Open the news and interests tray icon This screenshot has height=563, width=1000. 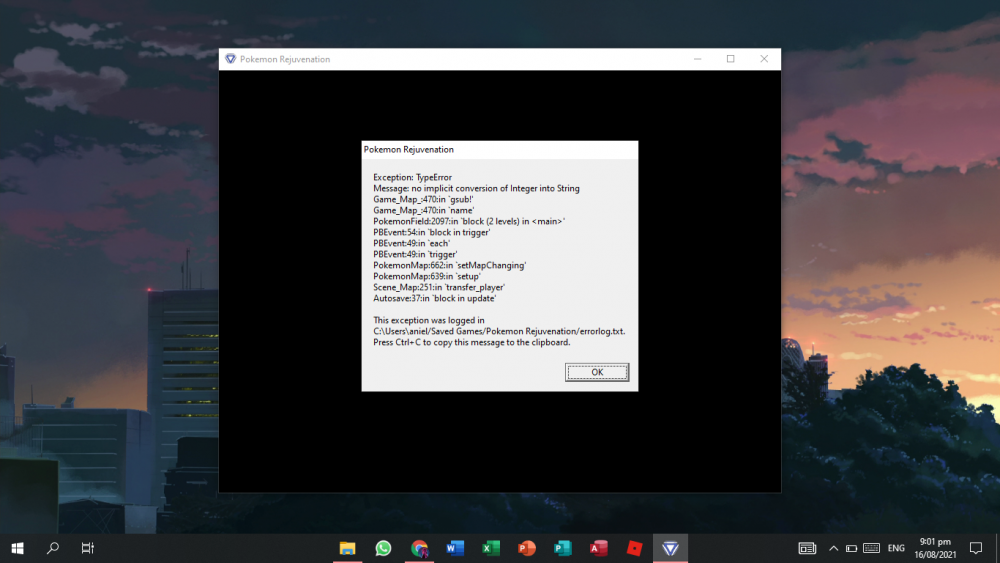807,548
